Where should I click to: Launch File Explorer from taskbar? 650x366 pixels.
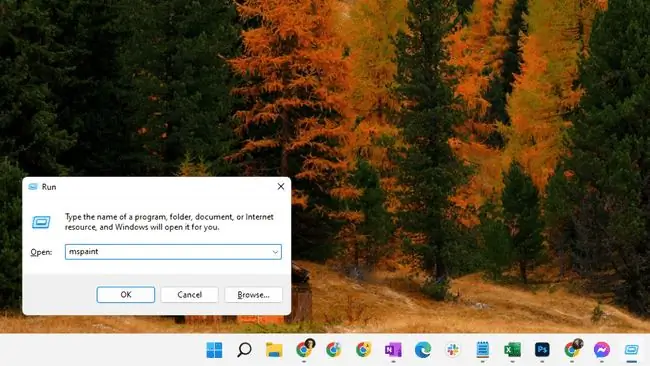click(x=274, y=350)
